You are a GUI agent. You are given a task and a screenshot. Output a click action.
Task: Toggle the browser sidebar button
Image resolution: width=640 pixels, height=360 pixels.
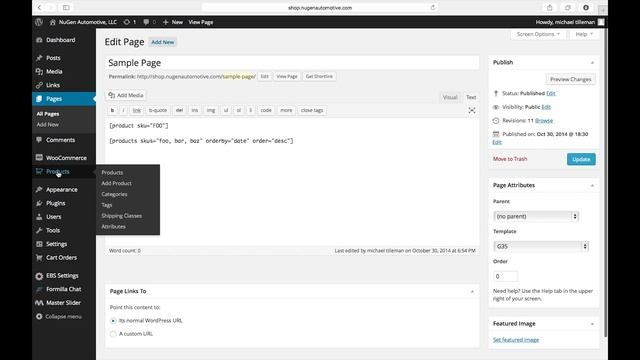[x=66, y=7]
